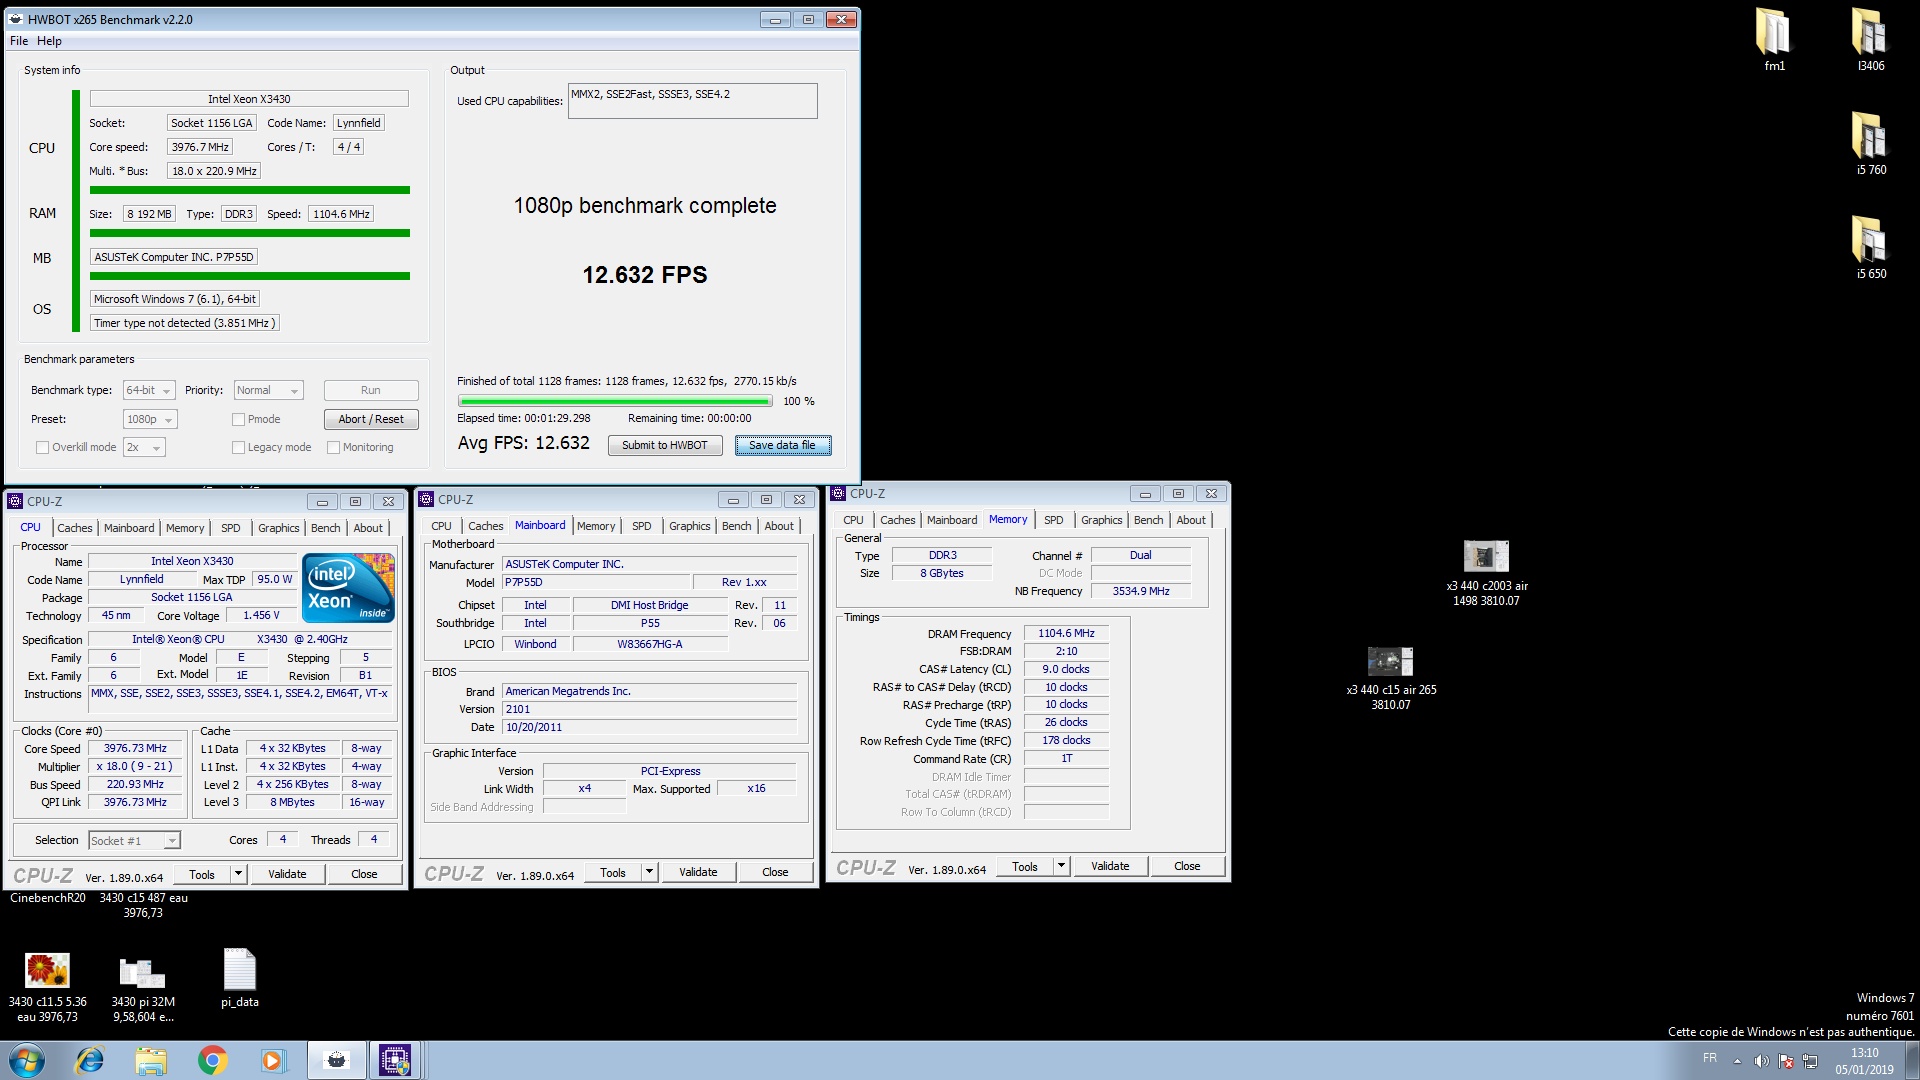
Task: Open the media player taskbar icon
Action: 272,1060
